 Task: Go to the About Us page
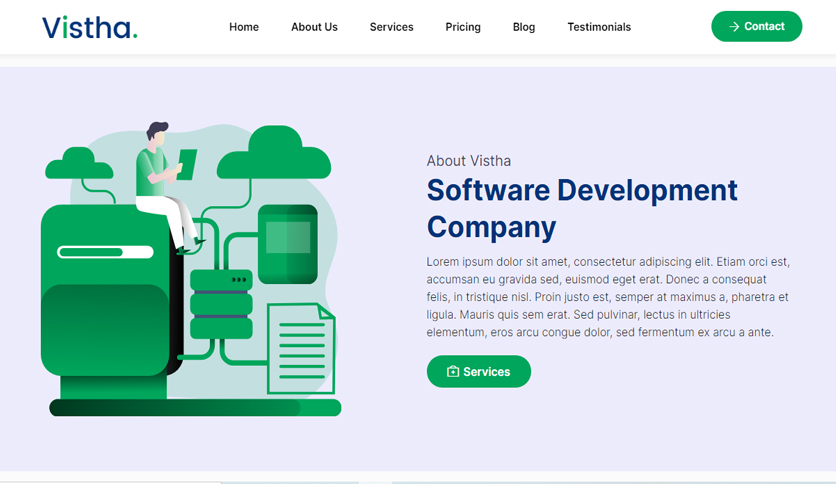coord(314,27)
